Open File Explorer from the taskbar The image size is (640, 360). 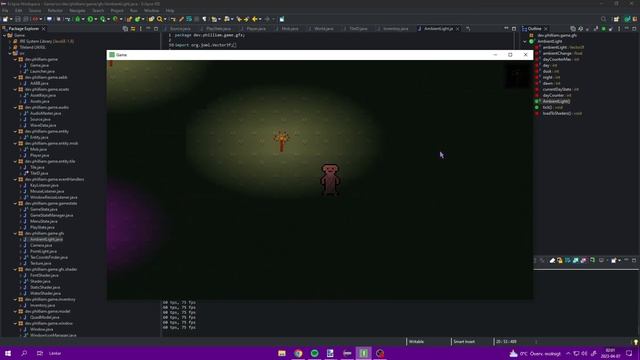point(282,353)
